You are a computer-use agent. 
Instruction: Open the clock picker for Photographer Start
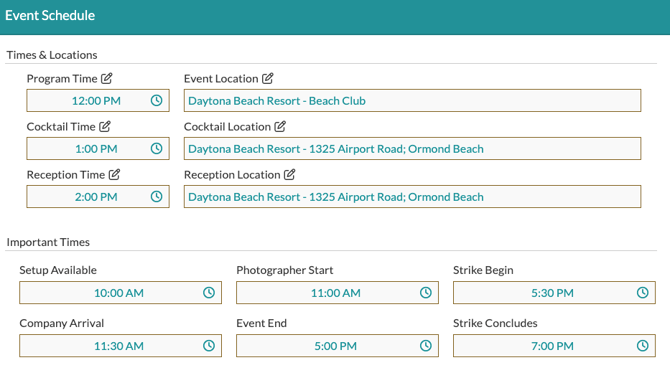426,292
